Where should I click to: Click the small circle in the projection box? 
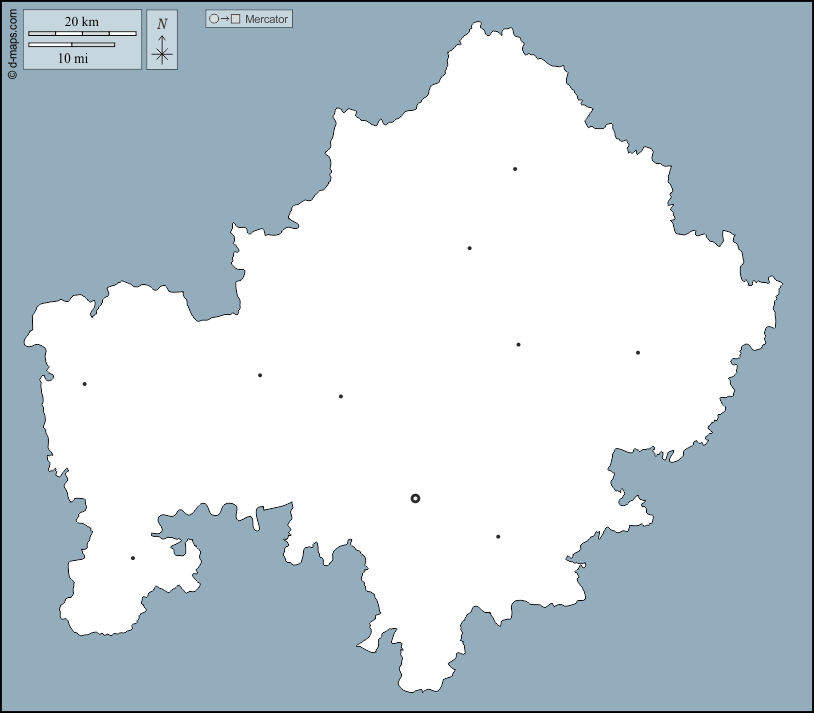click(213, 19)
